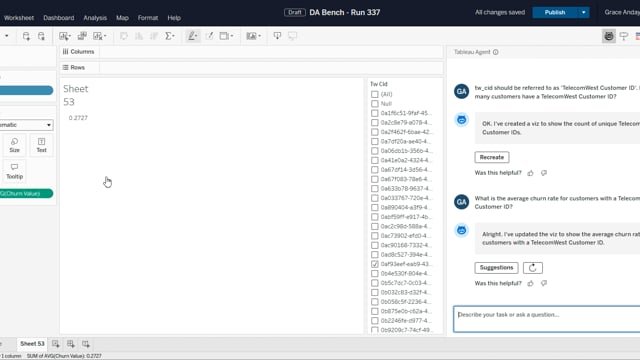Screen dimensions: 640x360
Task: Click the Columns shelf label
Action: coord(79,52)
